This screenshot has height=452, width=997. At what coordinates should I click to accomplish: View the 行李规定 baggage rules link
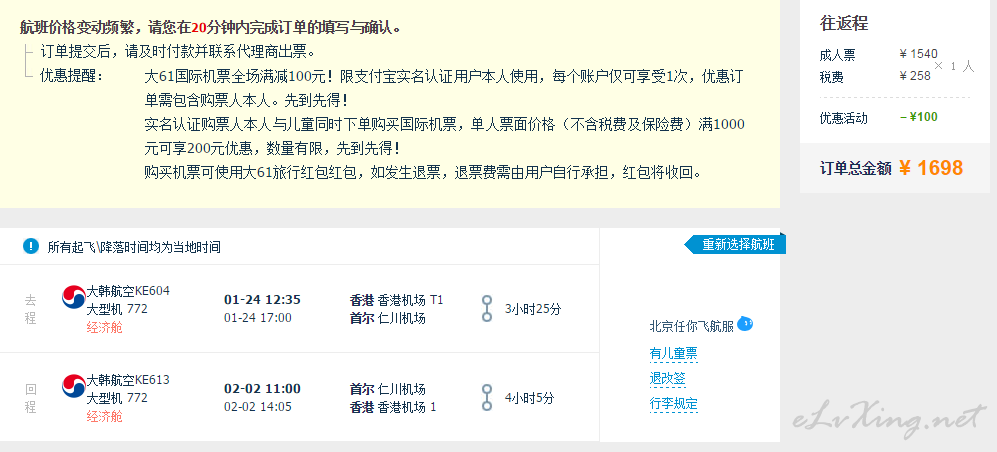pos(673,404)
